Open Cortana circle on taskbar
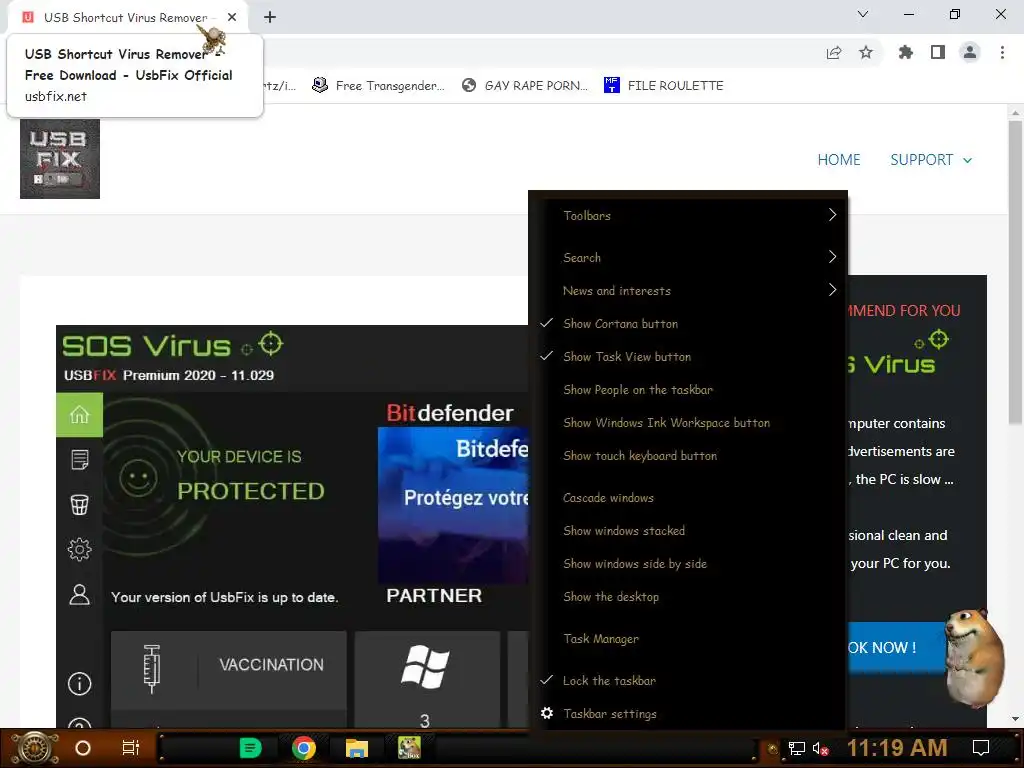The height and width of the screenshot is (768, 1024). pyautogui.click(x=83, y=748)
